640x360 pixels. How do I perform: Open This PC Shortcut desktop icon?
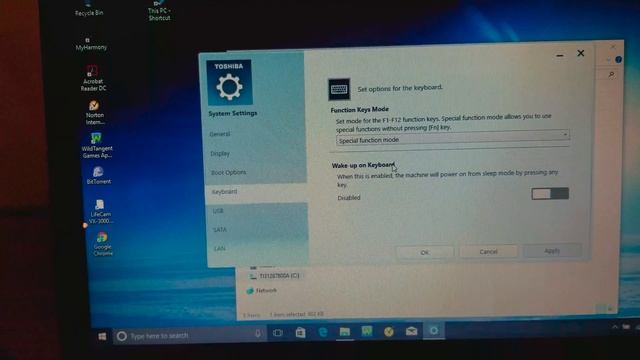pos(159,11)
